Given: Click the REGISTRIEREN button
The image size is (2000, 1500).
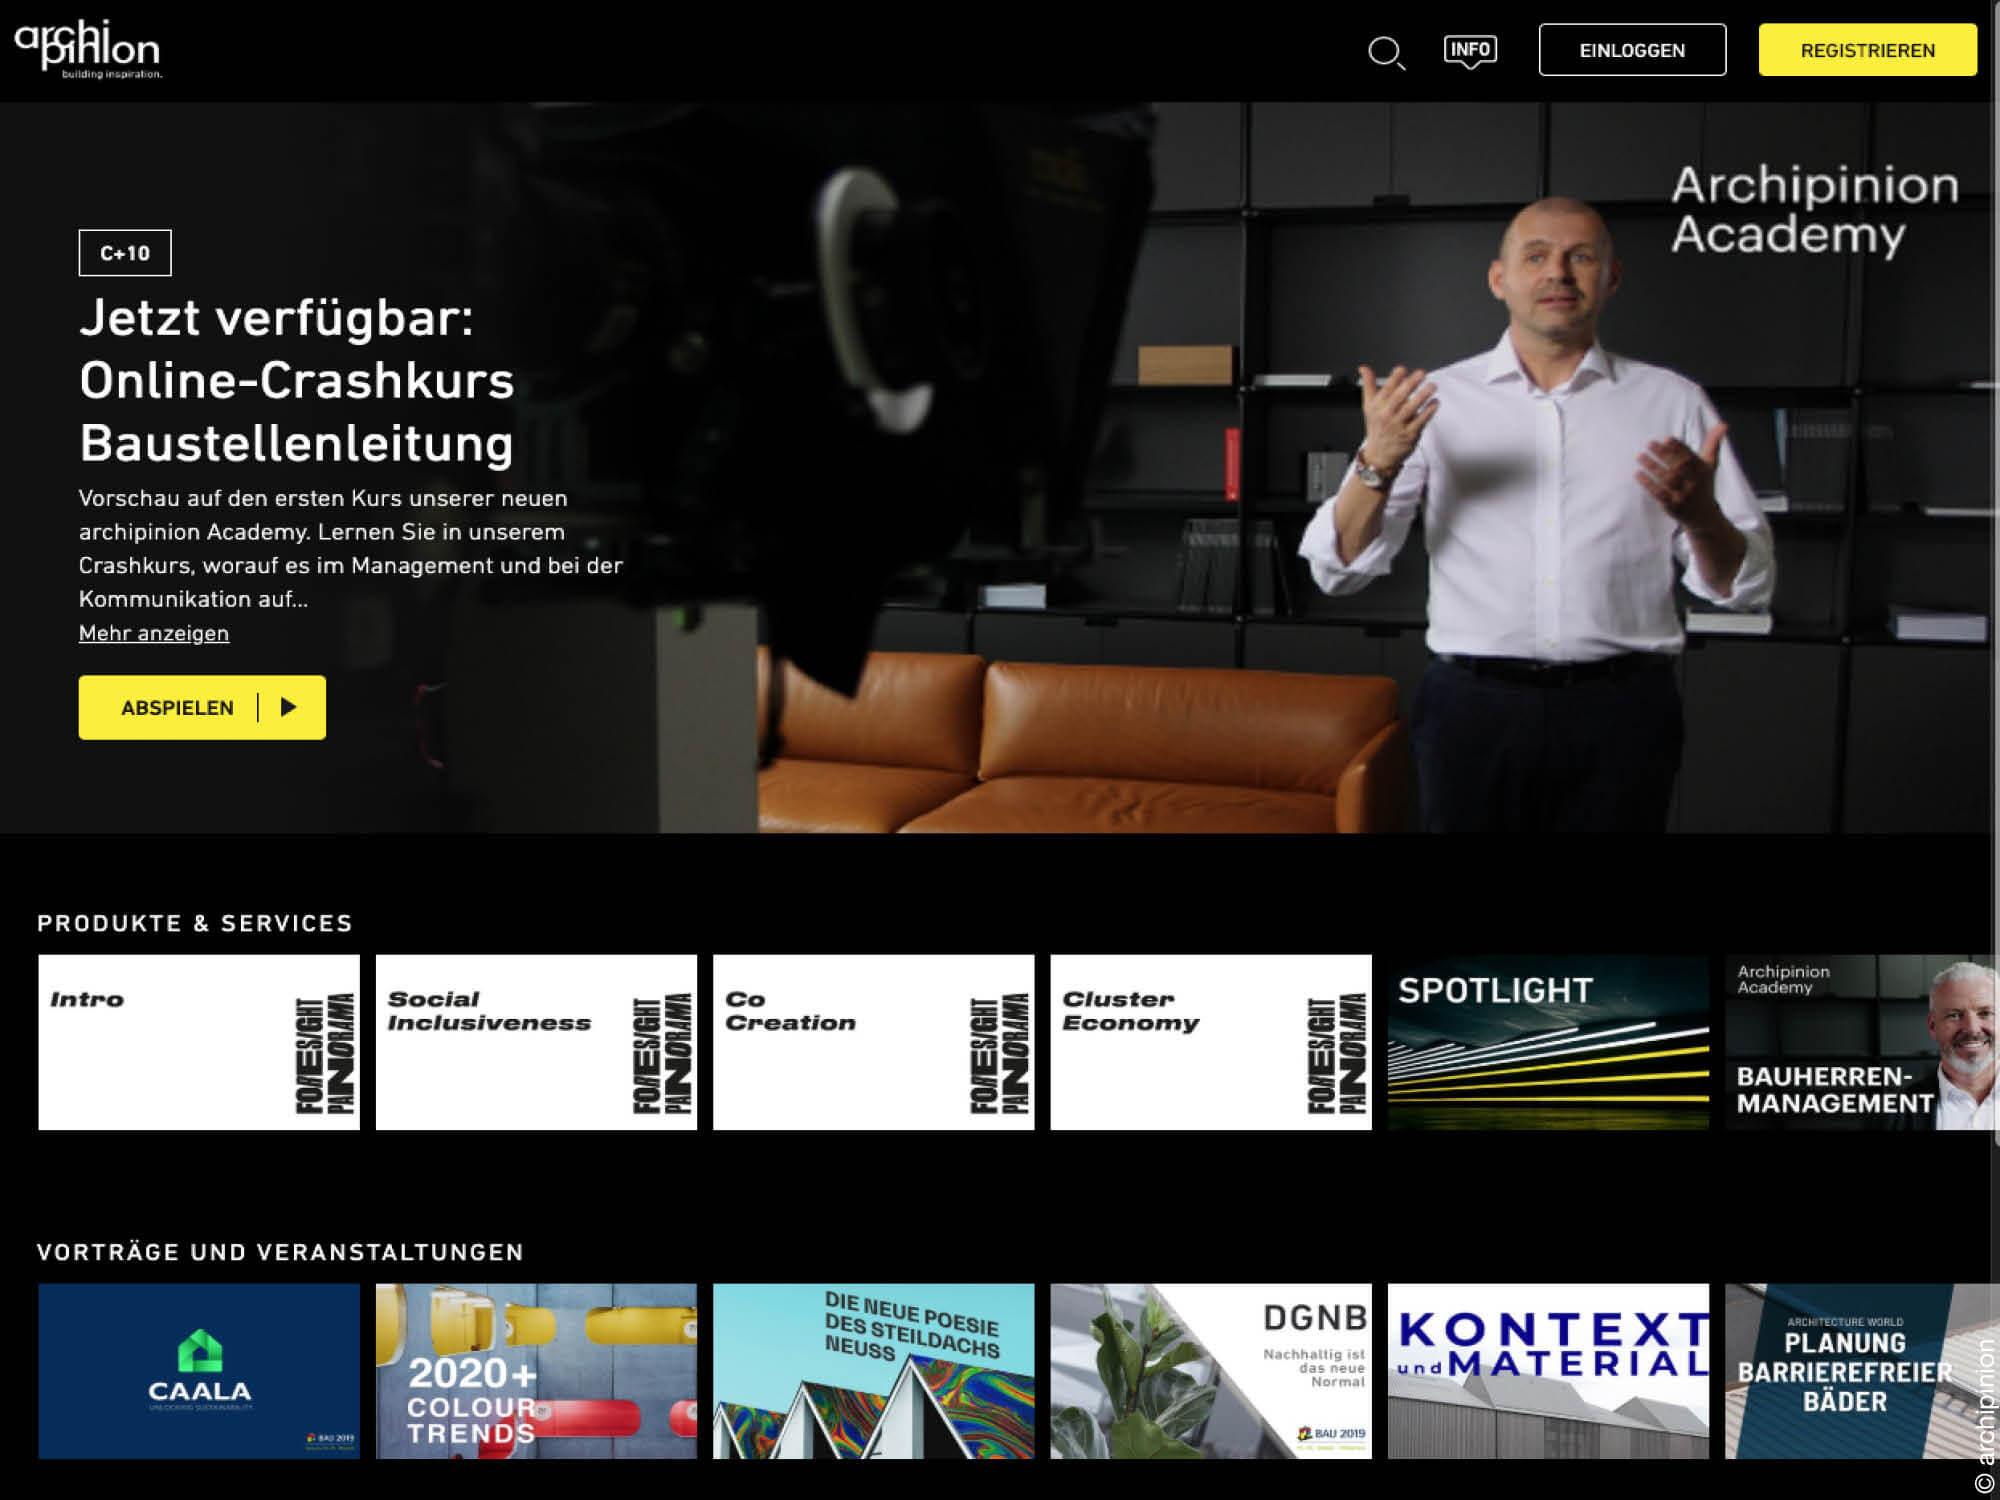Looking at the screenshot, I should 1867,50.
